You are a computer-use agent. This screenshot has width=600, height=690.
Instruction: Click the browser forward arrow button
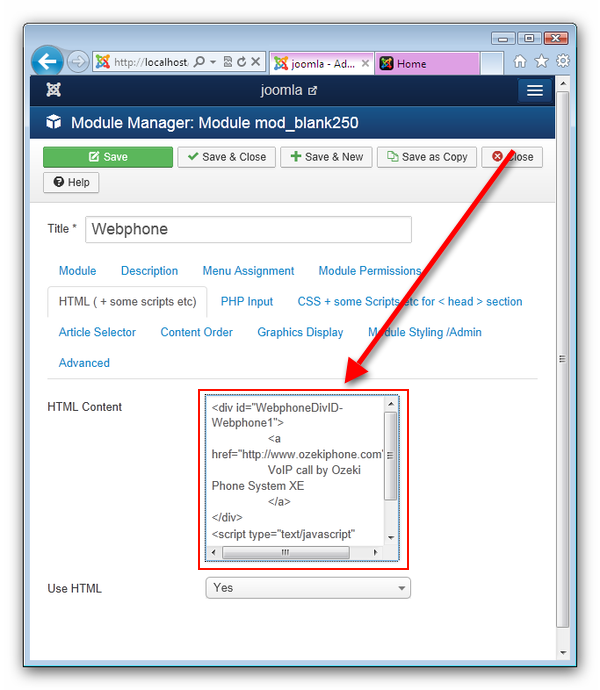tap(78, 62)
